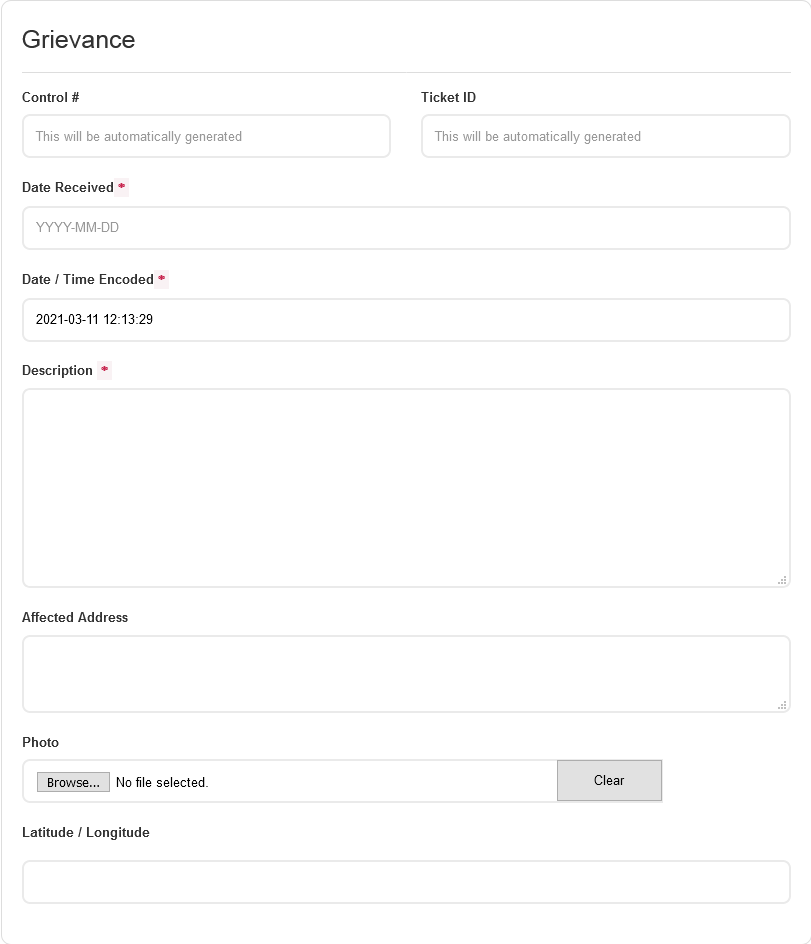
Task: Click the required asterisk beside Description
Action: click(x=104, y=370)
